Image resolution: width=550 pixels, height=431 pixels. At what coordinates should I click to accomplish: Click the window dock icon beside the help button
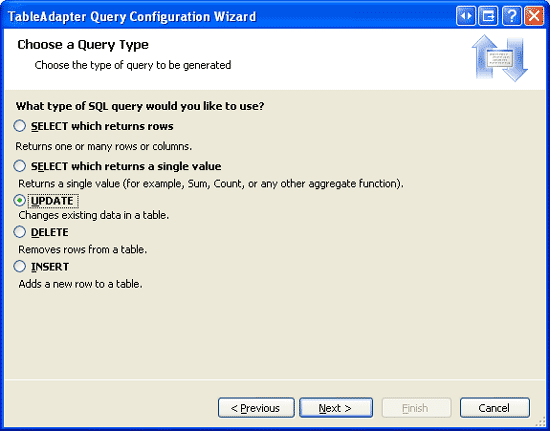click(488, 16)
